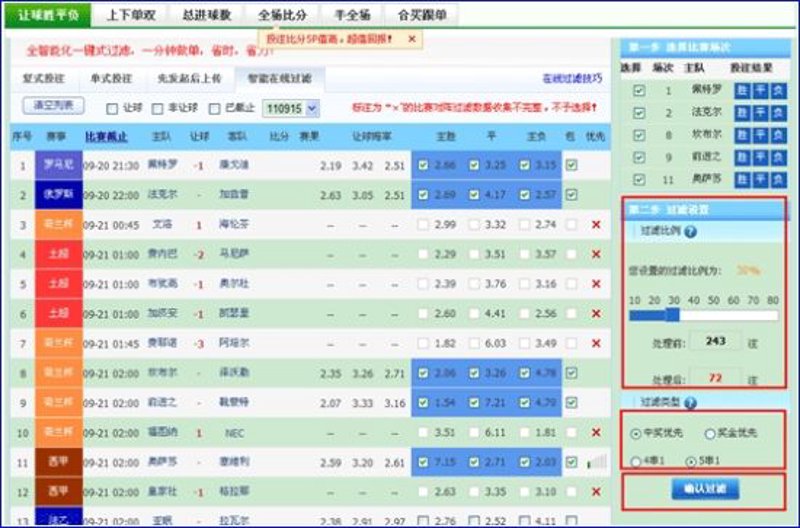This screenshot has height=528, width=800.
Task: Open the 先发起后上传 sub-tab
Action: pos(189,79)
